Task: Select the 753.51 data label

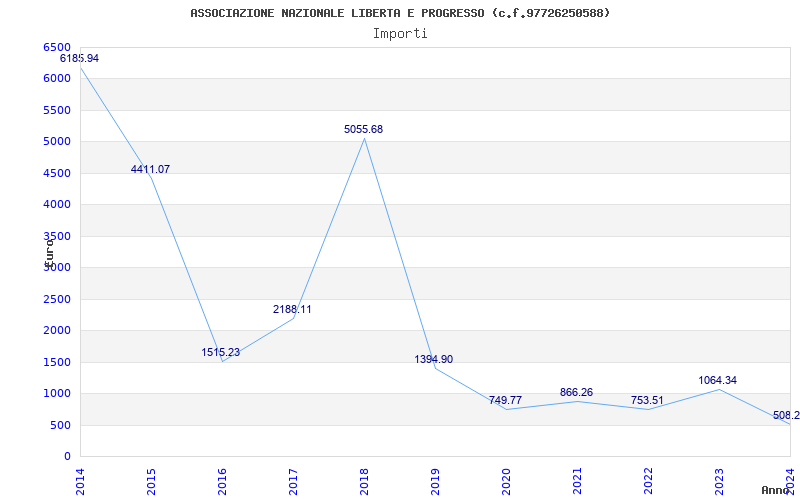Action: tap(647, 401)
